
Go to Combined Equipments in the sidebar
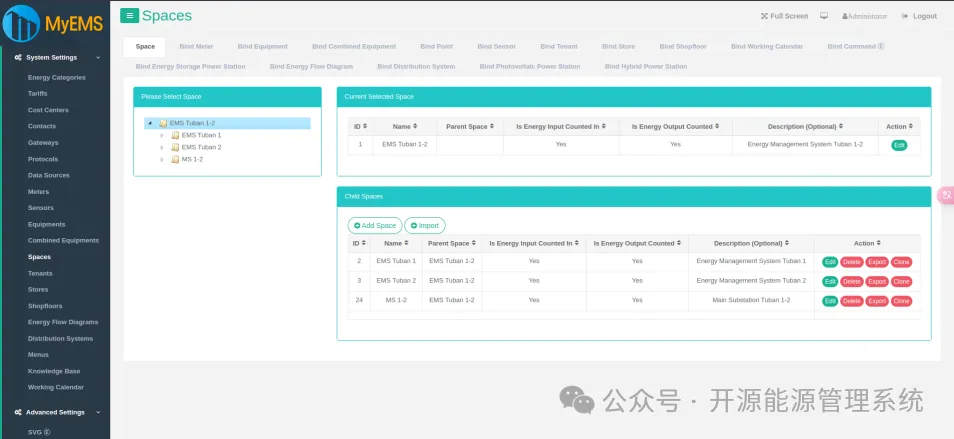(x=63, y=241)
